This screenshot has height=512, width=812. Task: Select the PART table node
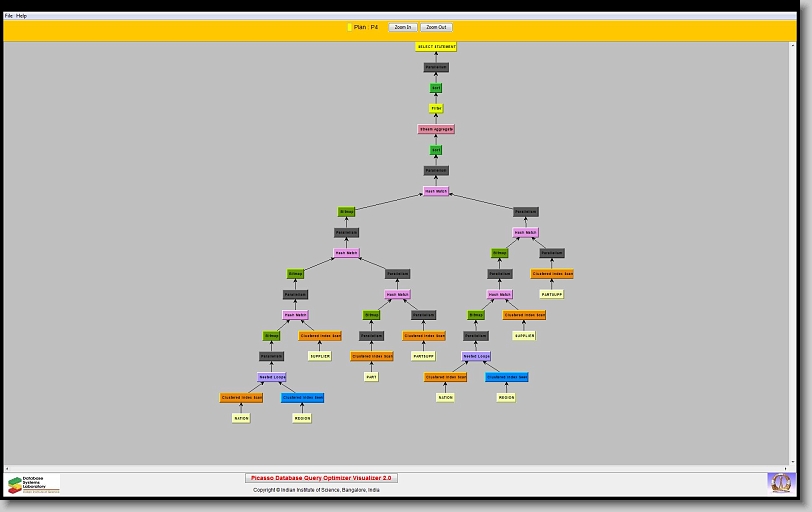(x=371, y=377)
